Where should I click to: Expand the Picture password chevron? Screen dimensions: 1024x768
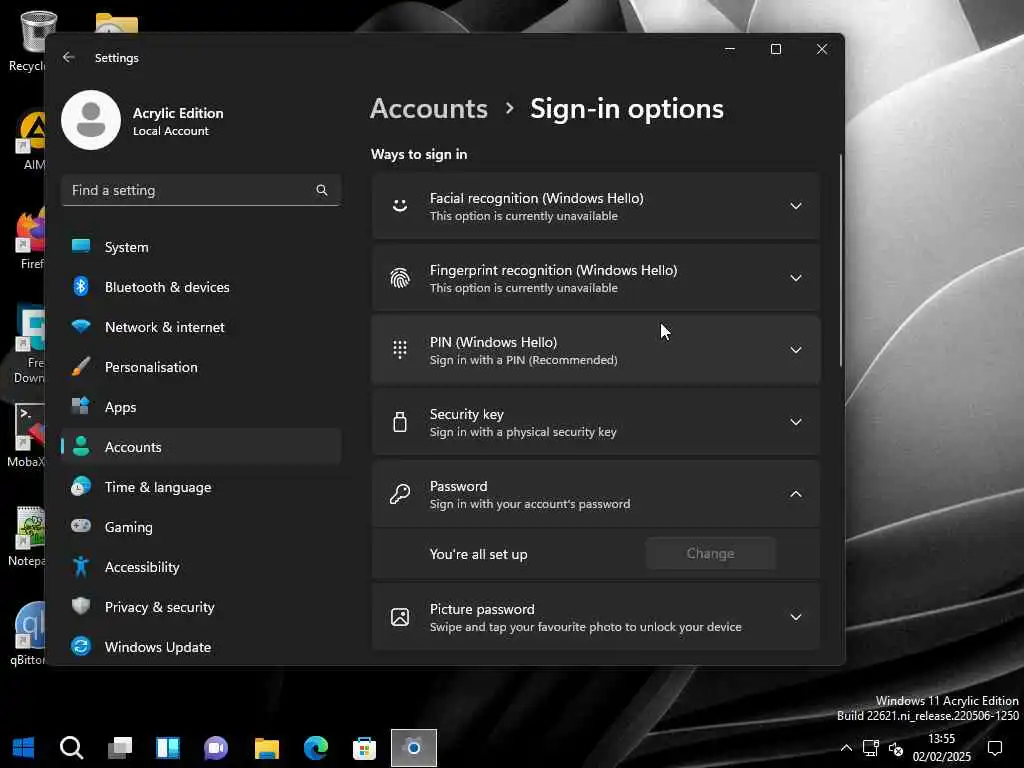(x=795, y=617)
